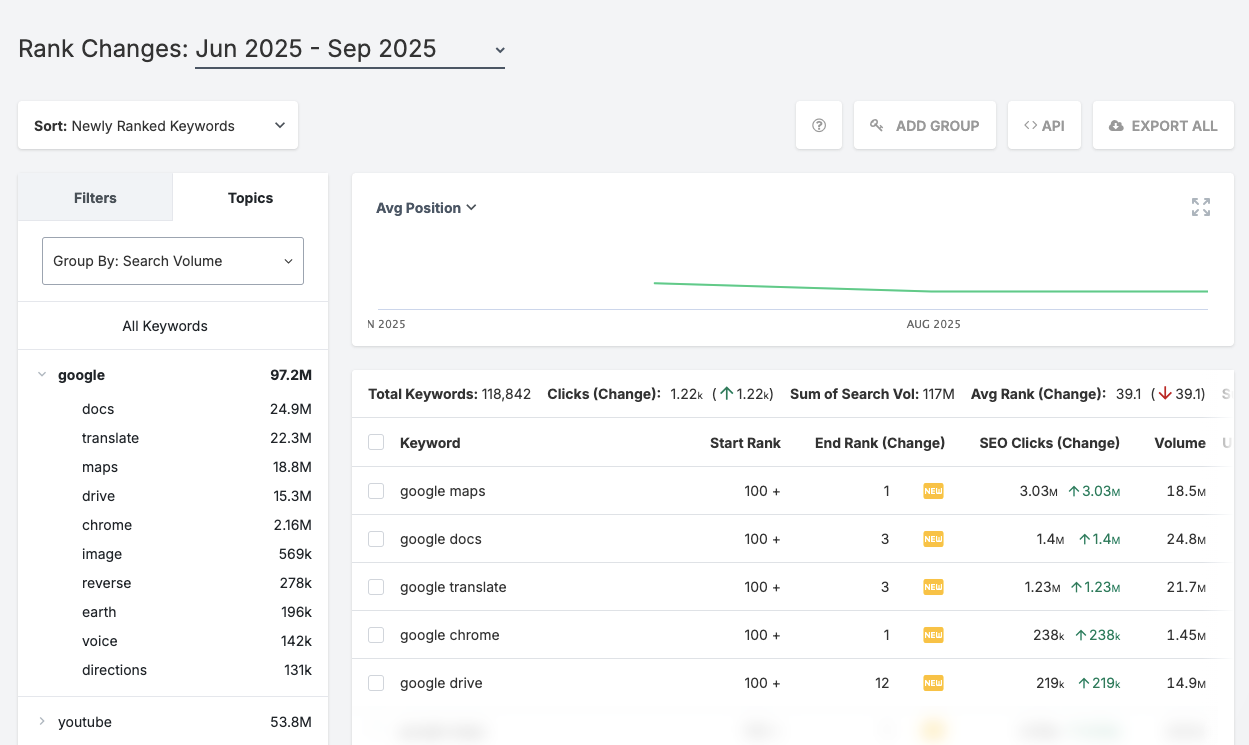The width and height of the screenshot is (1249, 745).
Task: Open the Jun 2025 - Sep 2025 date selector
Action: (349, 48)
